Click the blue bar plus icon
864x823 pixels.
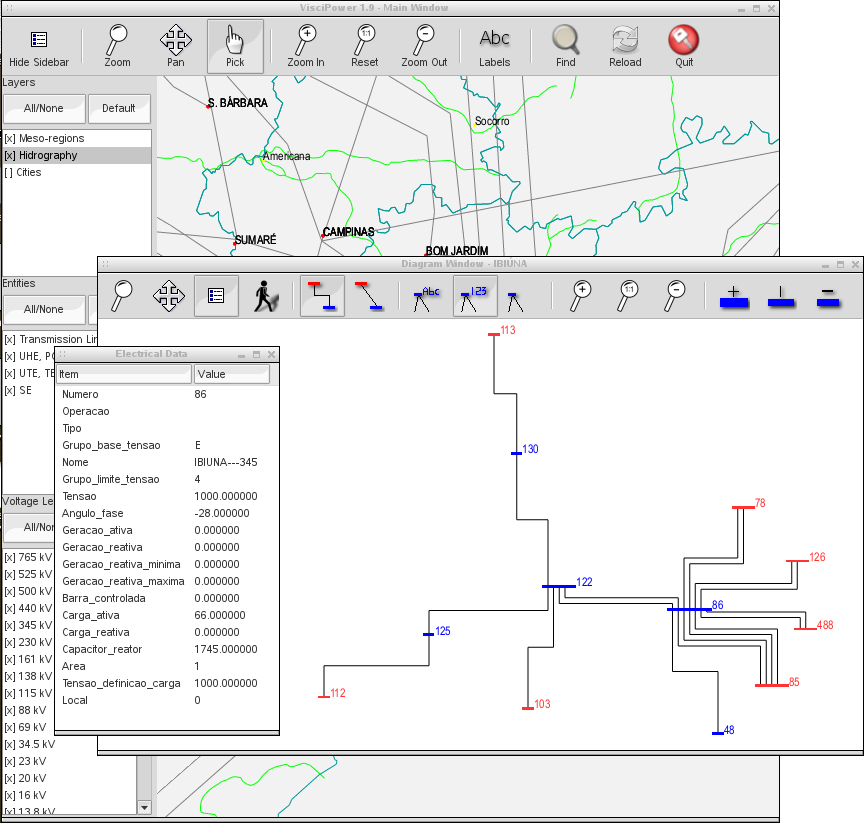point(733,297)
